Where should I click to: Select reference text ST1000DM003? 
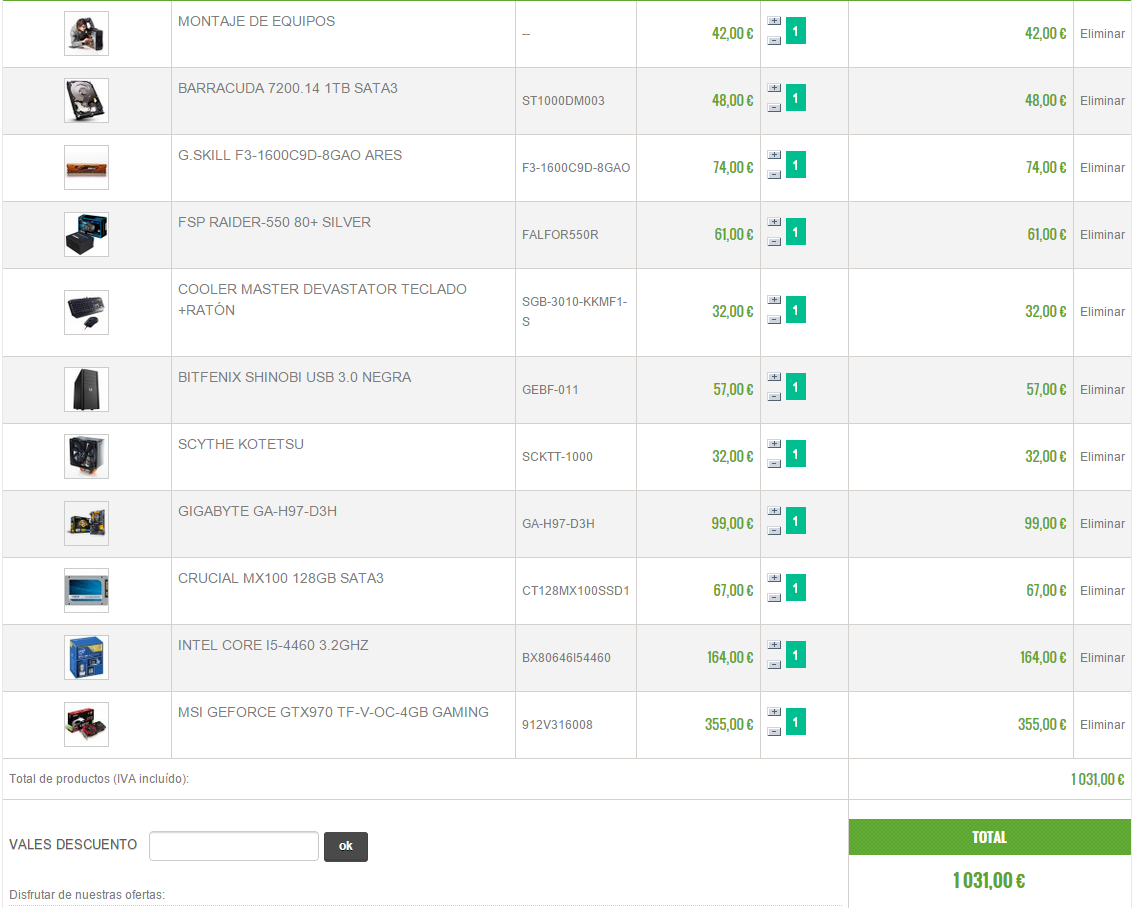(563, 101)
